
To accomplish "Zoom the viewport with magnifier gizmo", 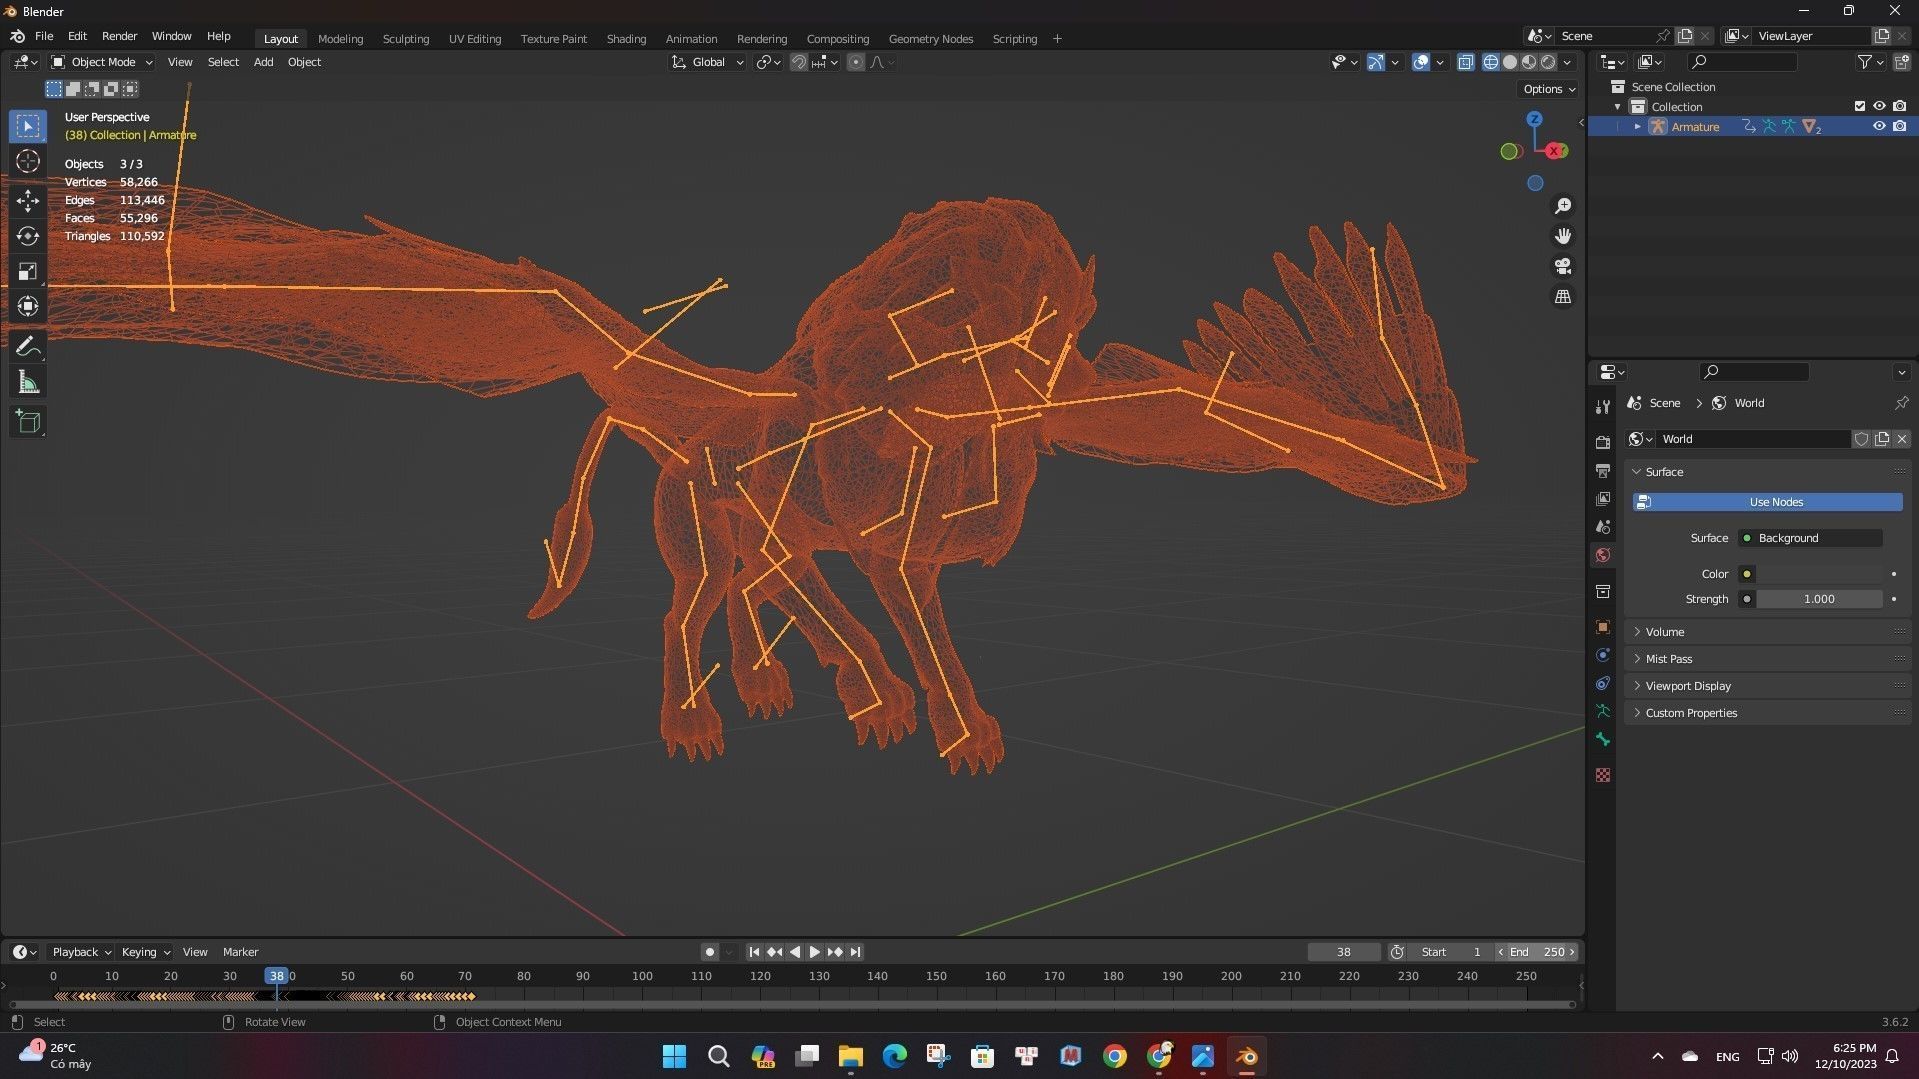I will click(x=1563, y=206).
